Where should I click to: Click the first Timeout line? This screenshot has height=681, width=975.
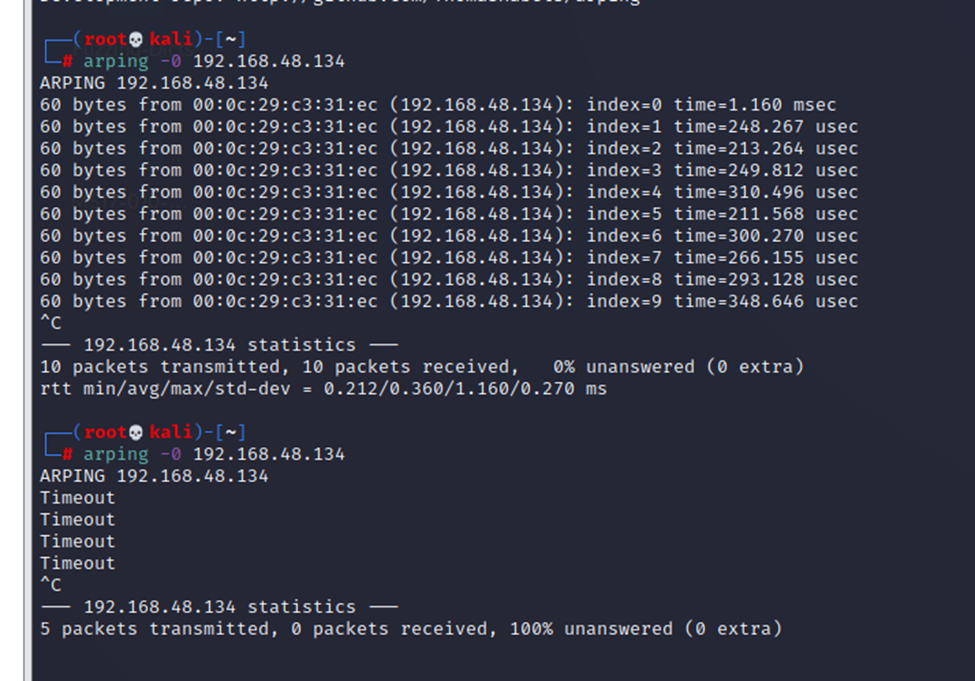(78, 498)
